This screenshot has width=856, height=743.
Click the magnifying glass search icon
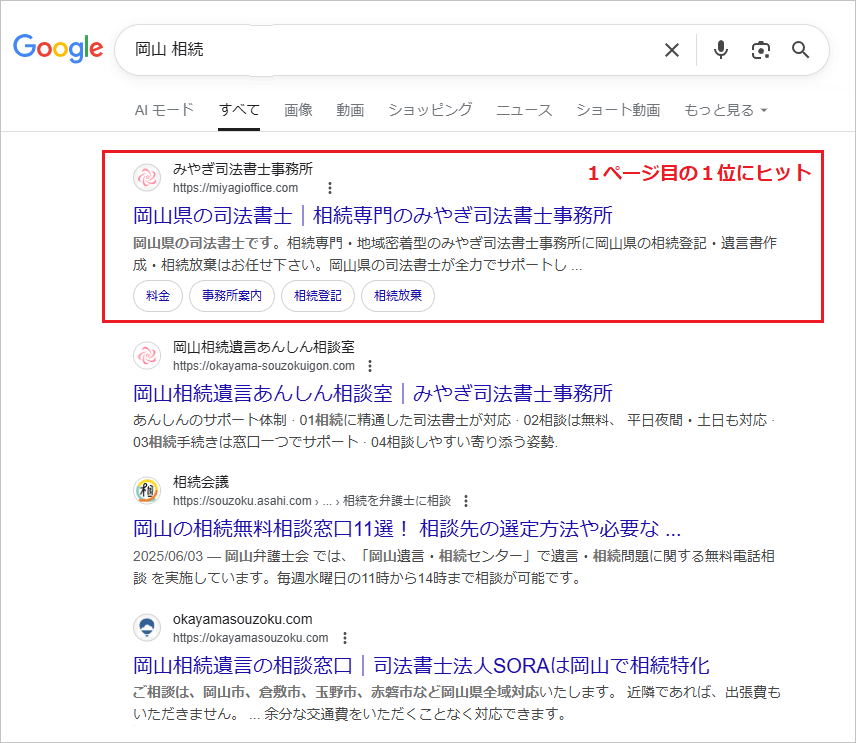point(800,50)
